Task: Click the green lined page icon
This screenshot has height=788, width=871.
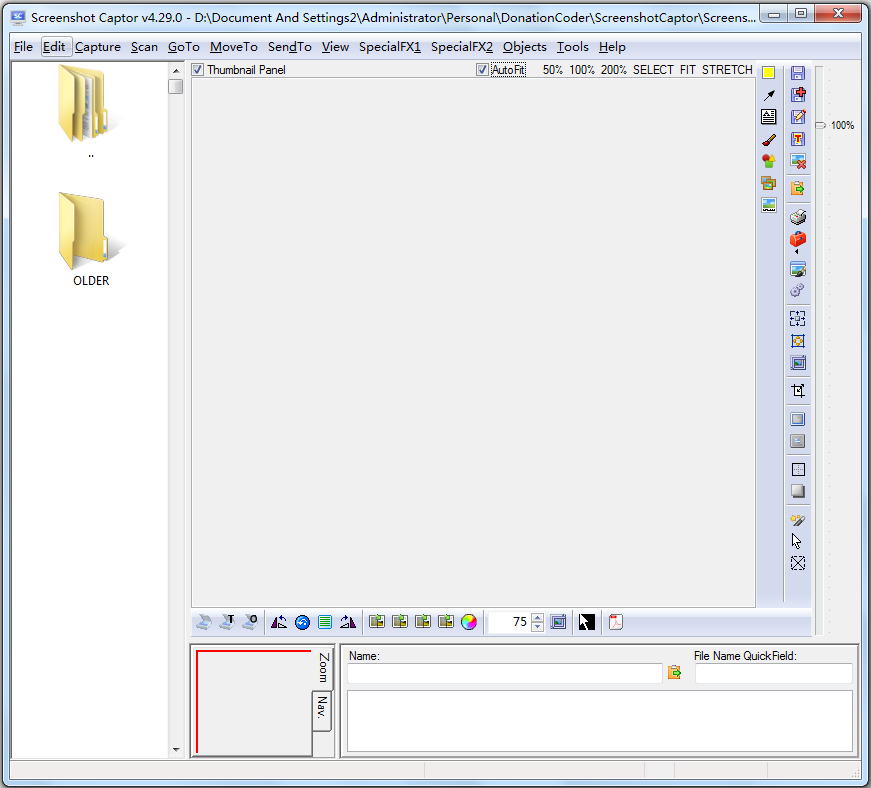Action: (325, 622)
